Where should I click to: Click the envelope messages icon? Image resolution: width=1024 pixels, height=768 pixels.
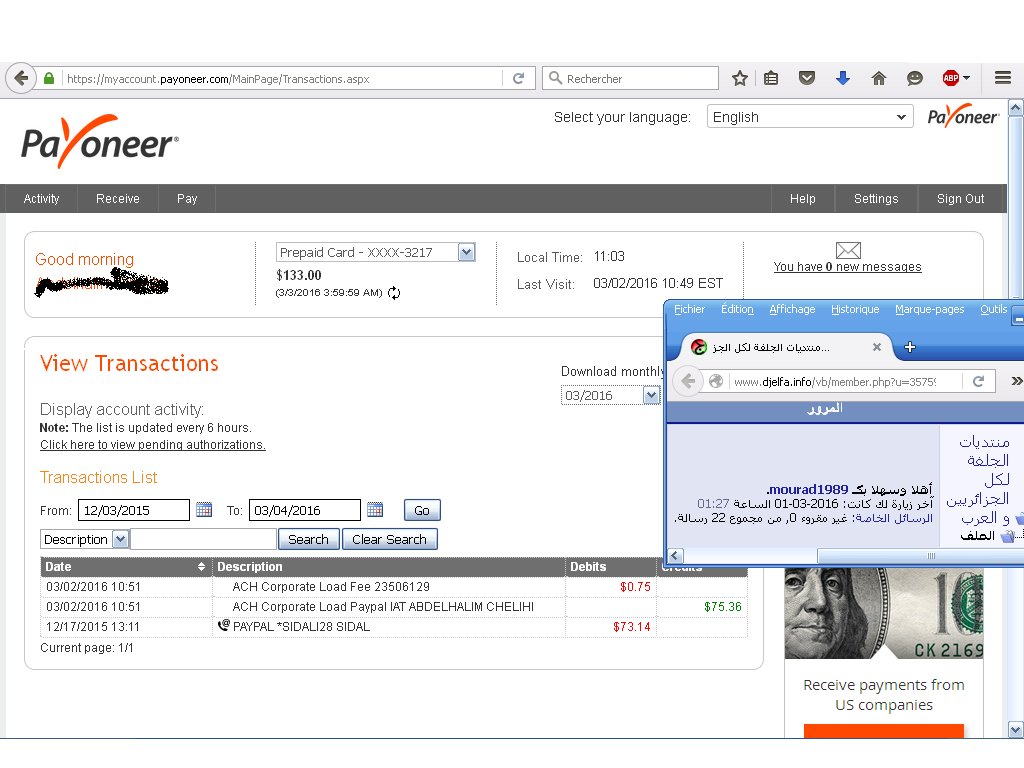click(848, 250)
